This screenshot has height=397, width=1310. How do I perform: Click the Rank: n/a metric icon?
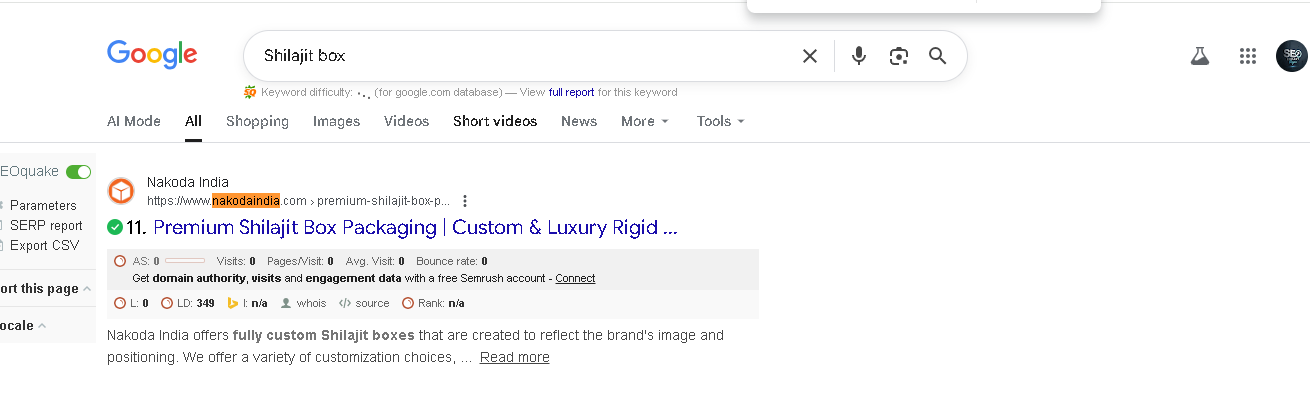[x=408, y=303]
